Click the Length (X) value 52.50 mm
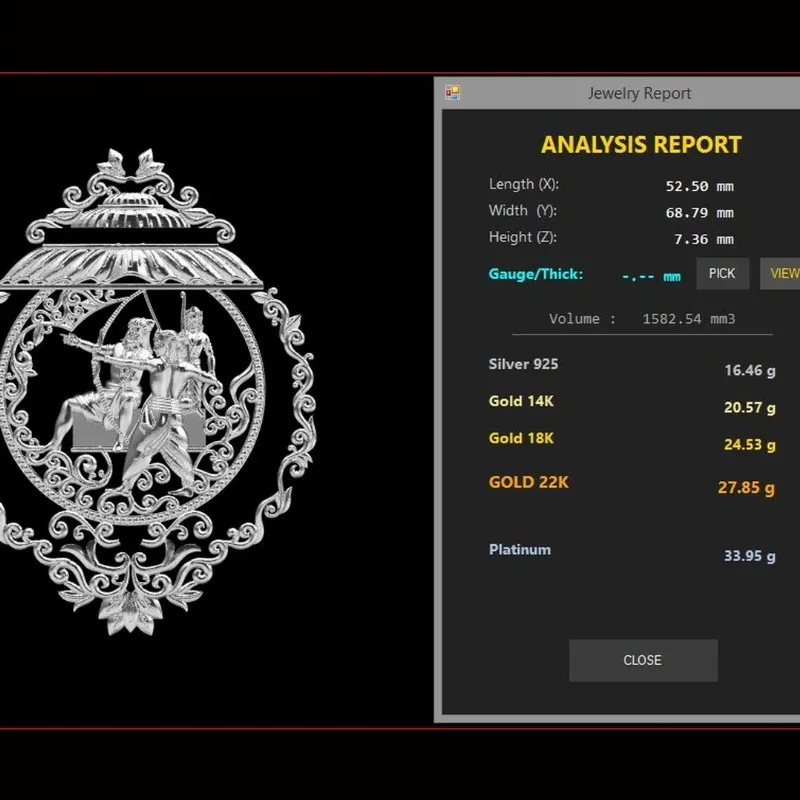Screen dimensions: 800x800 point(699,186)
